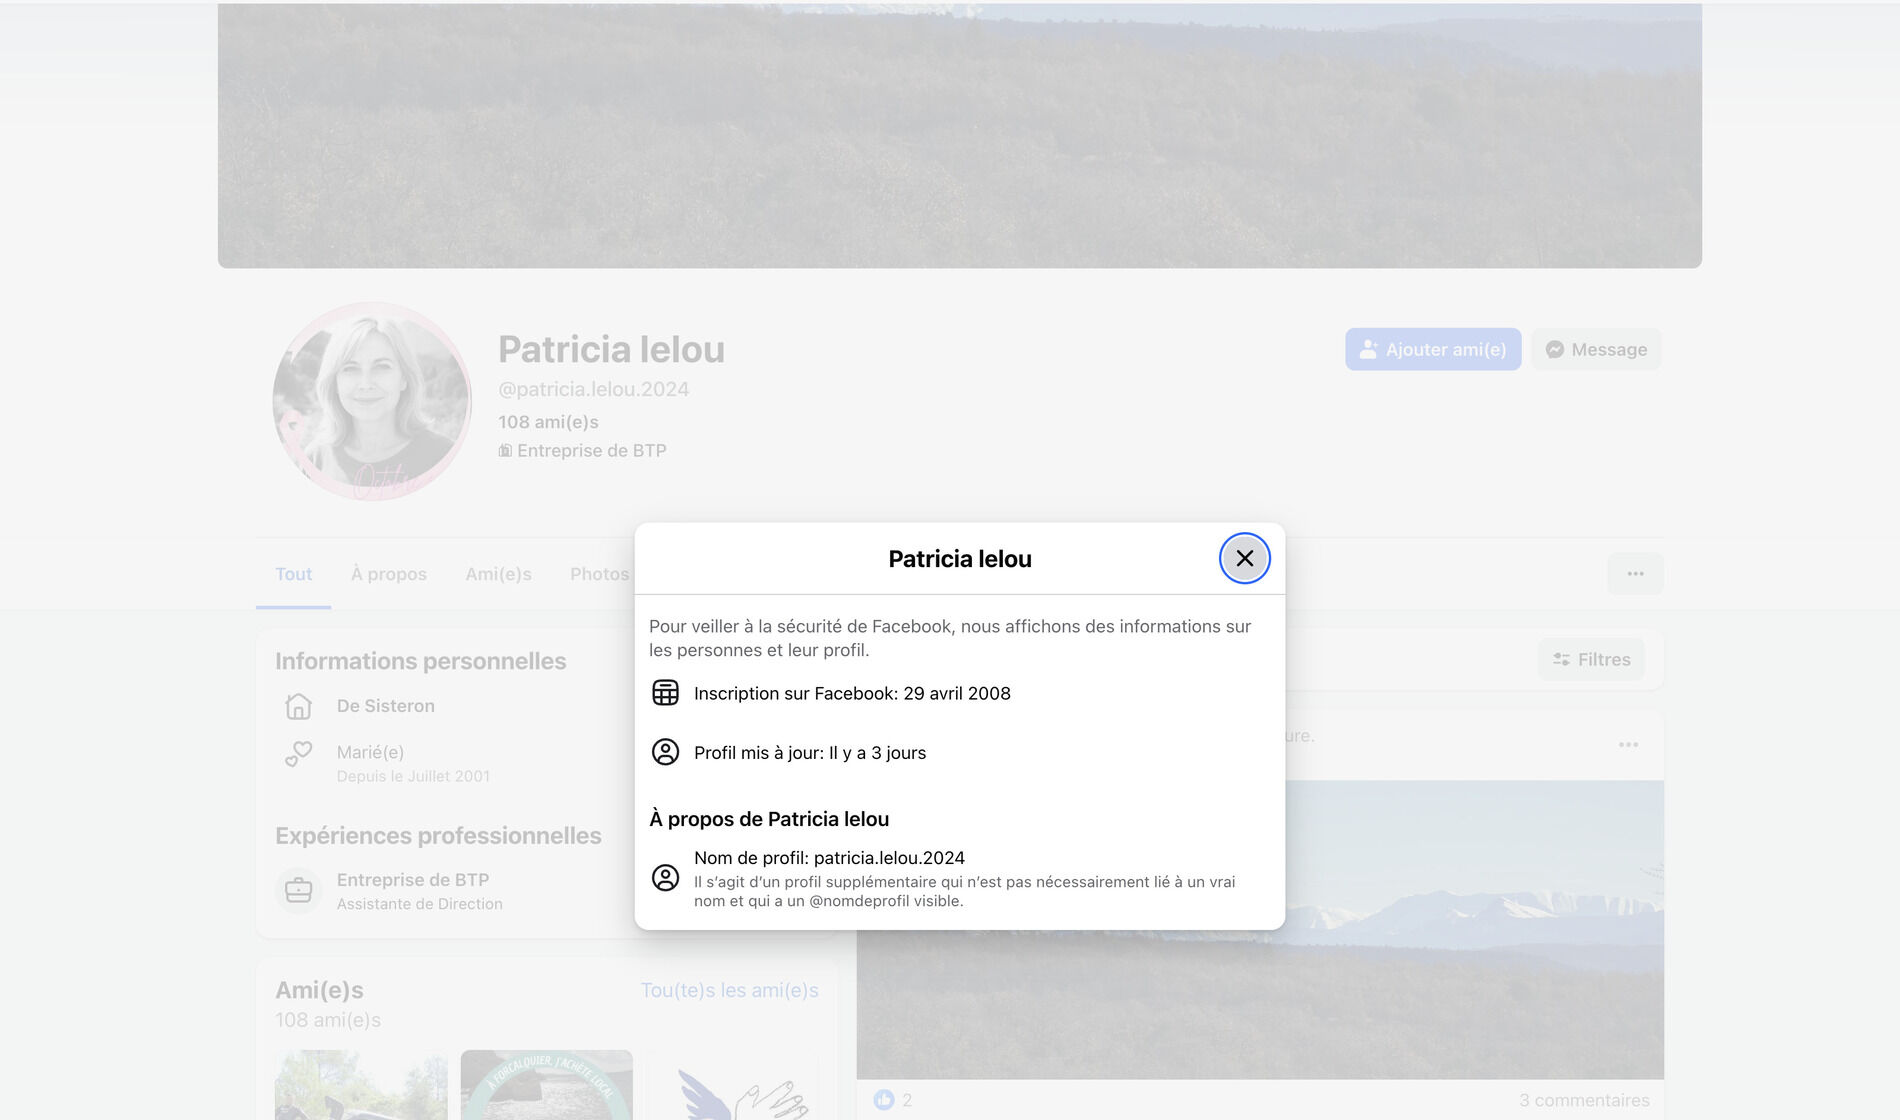Open the friend thumbnail with circular green badge

(546, 1085)
